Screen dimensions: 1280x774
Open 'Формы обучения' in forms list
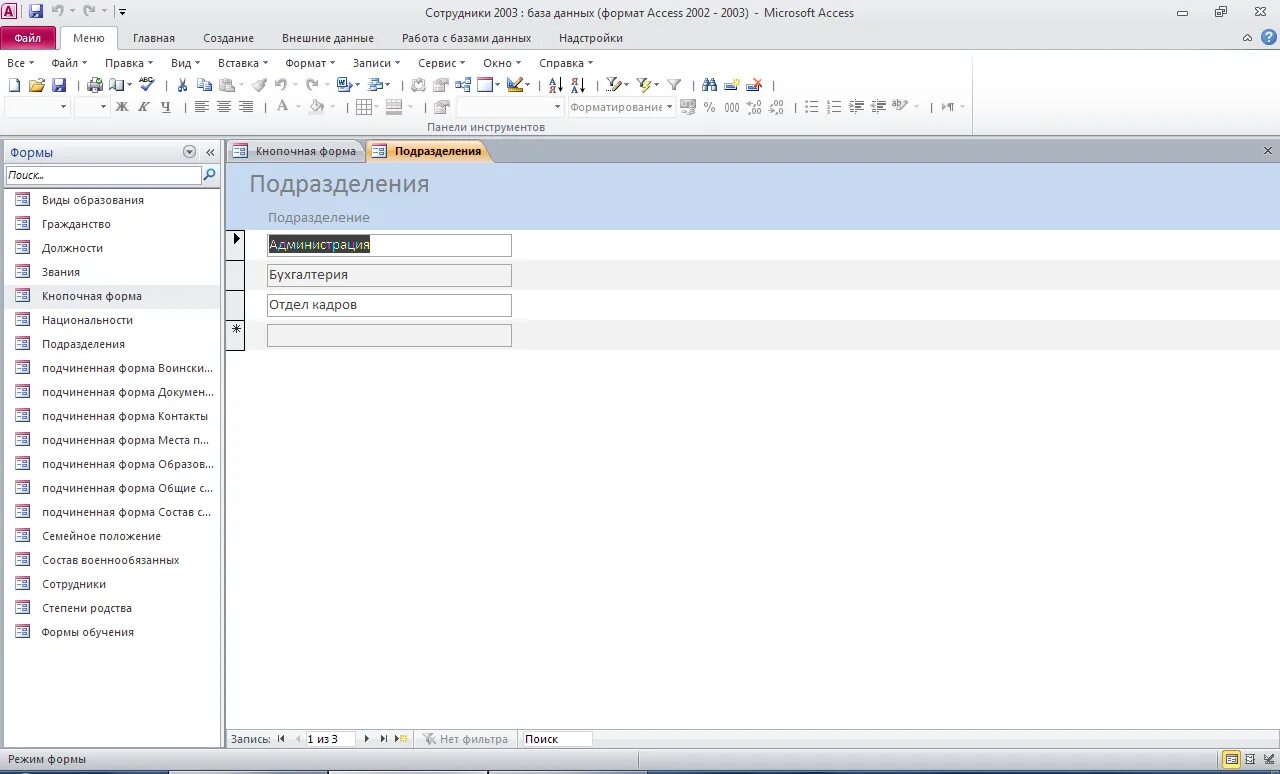point(111,632)
